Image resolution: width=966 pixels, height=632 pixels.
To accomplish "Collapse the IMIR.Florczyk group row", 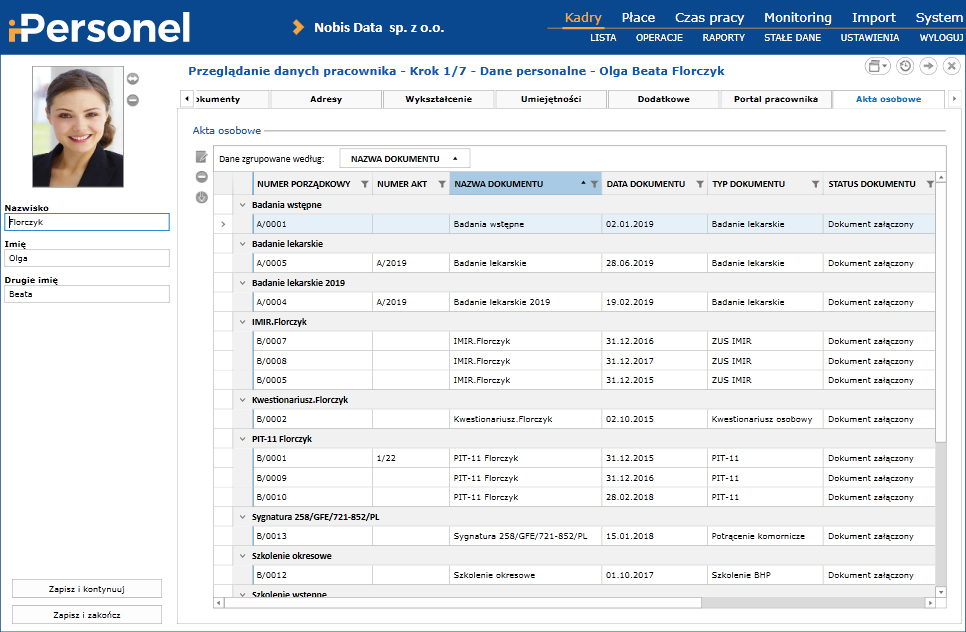I will coord(241,322).
